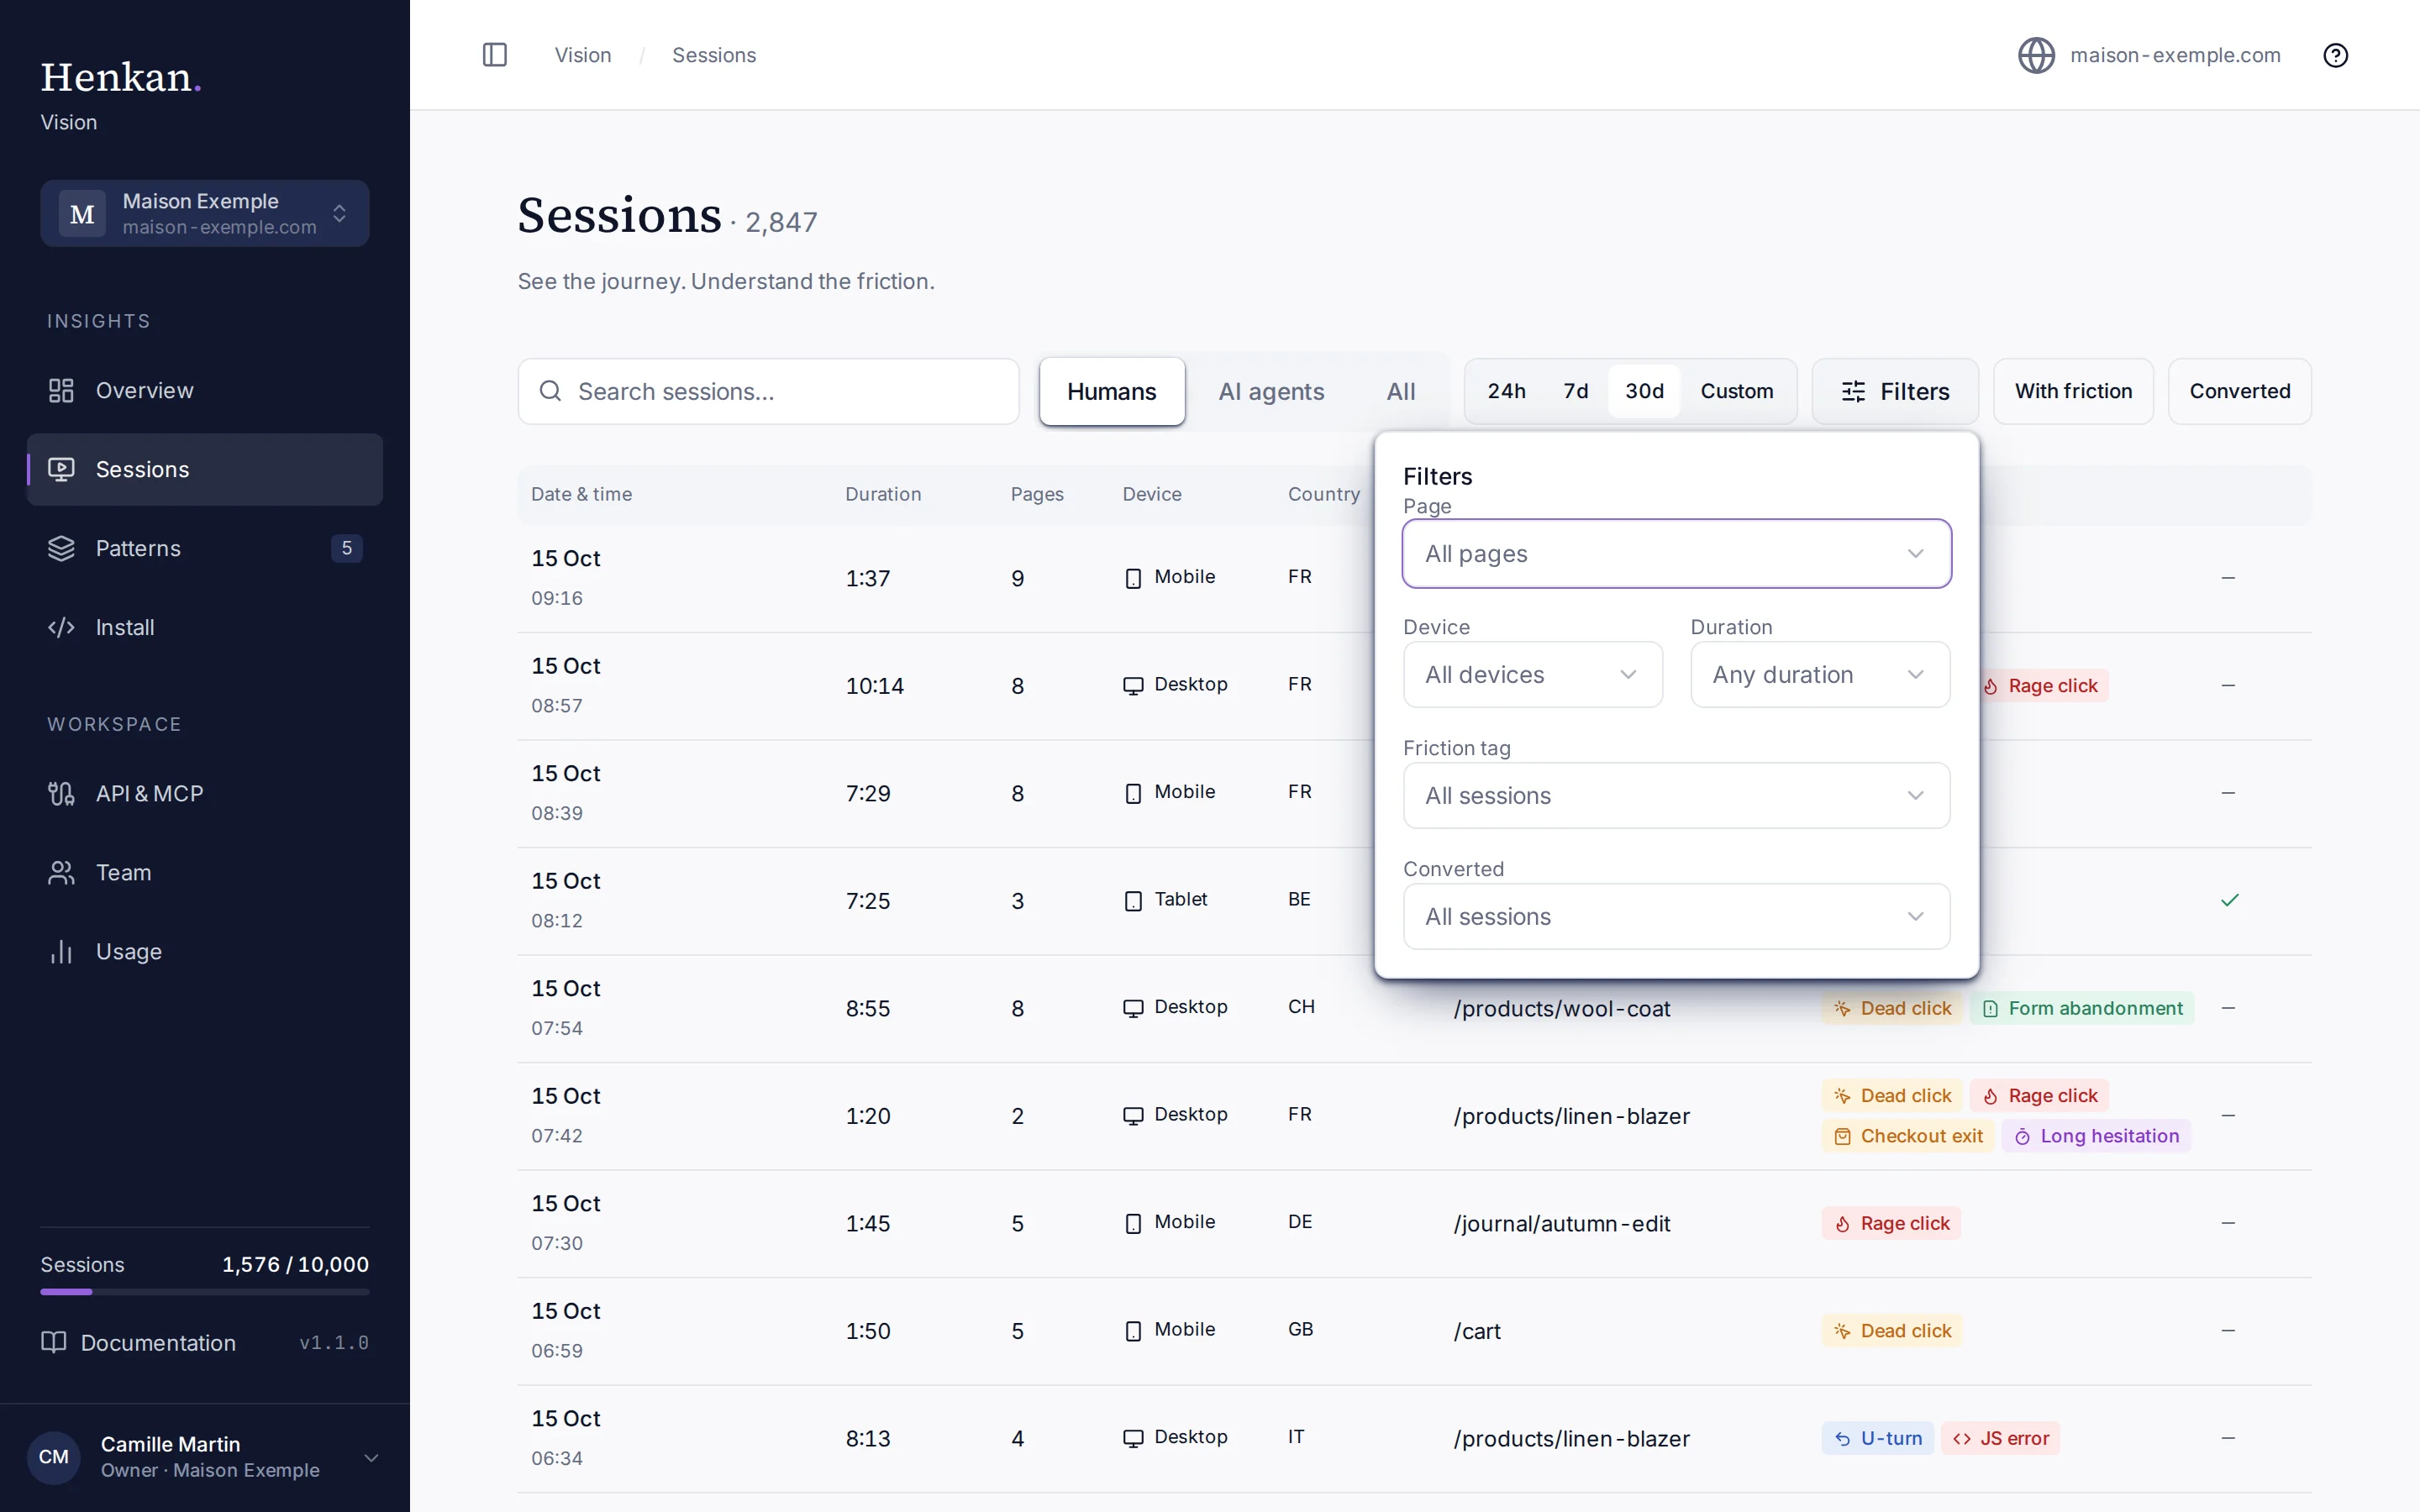Open the Converted All sessions dropdown
The height and width of the screenshot is (1512, 2420).
[1676, 916]
